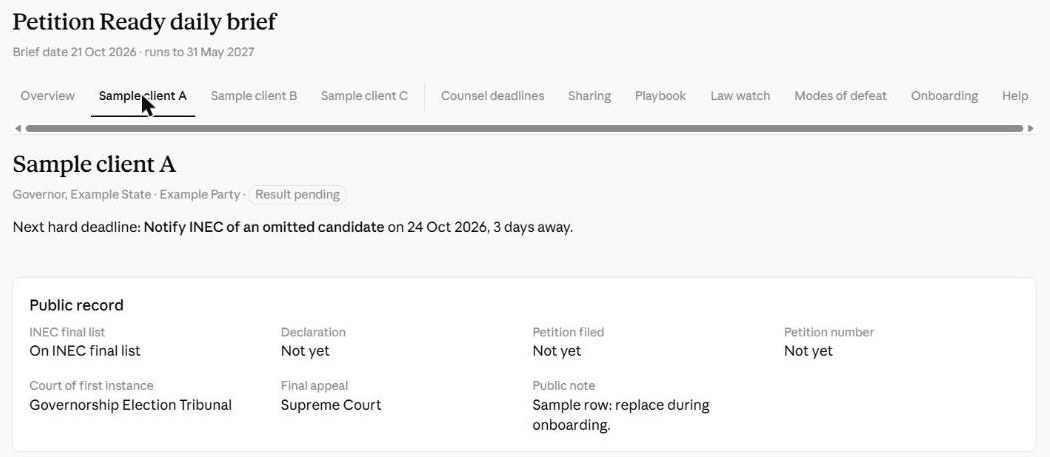The width and height of the screenshot is (1050, 457).
Task: Open the Counsel deadlines tab
Action: pos(492,96)
